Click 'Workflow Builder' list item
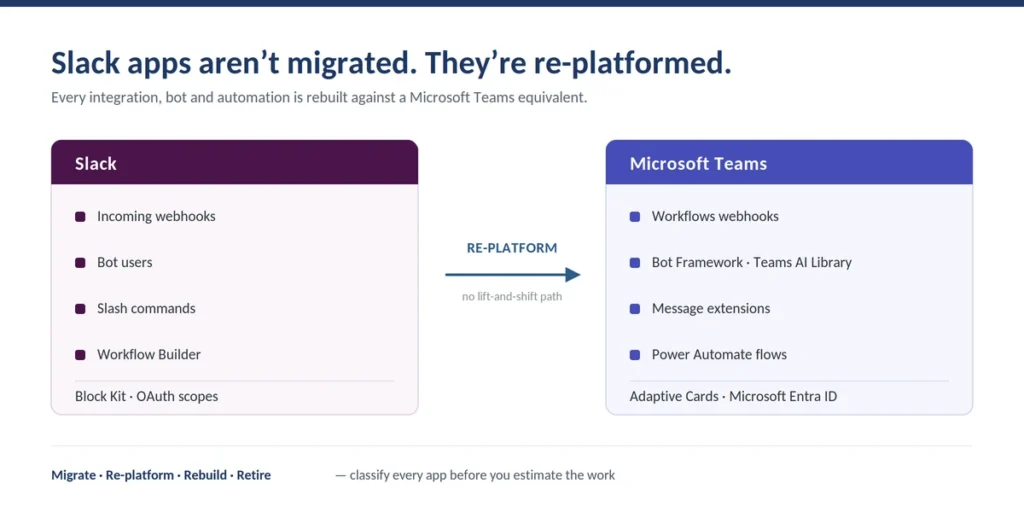 tap(149, 355)
